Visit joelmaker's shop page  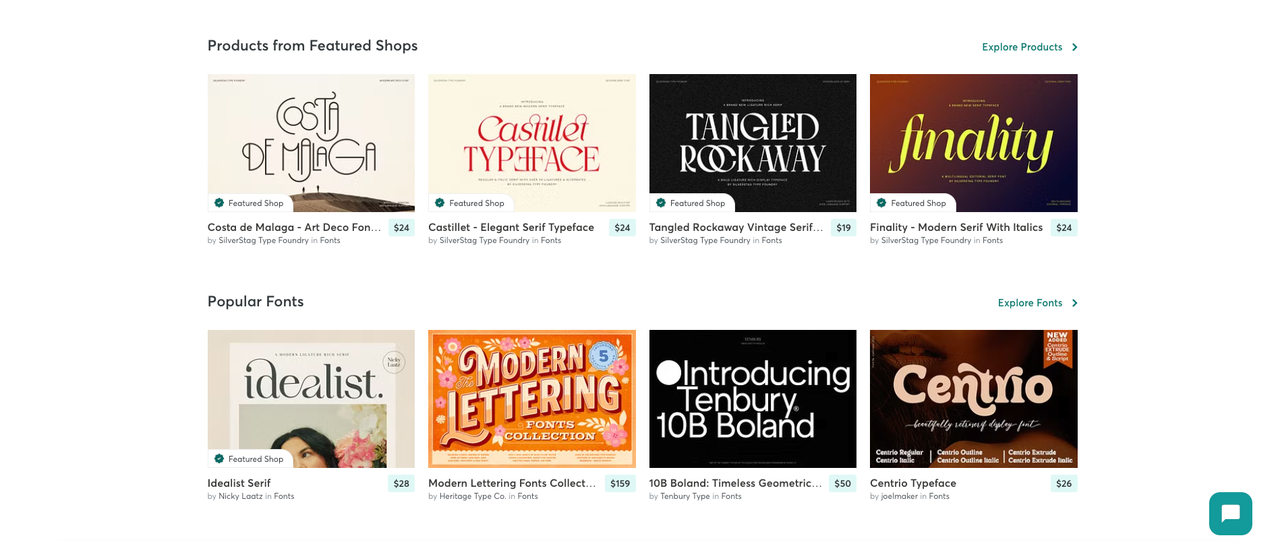[x=898, y=496]
